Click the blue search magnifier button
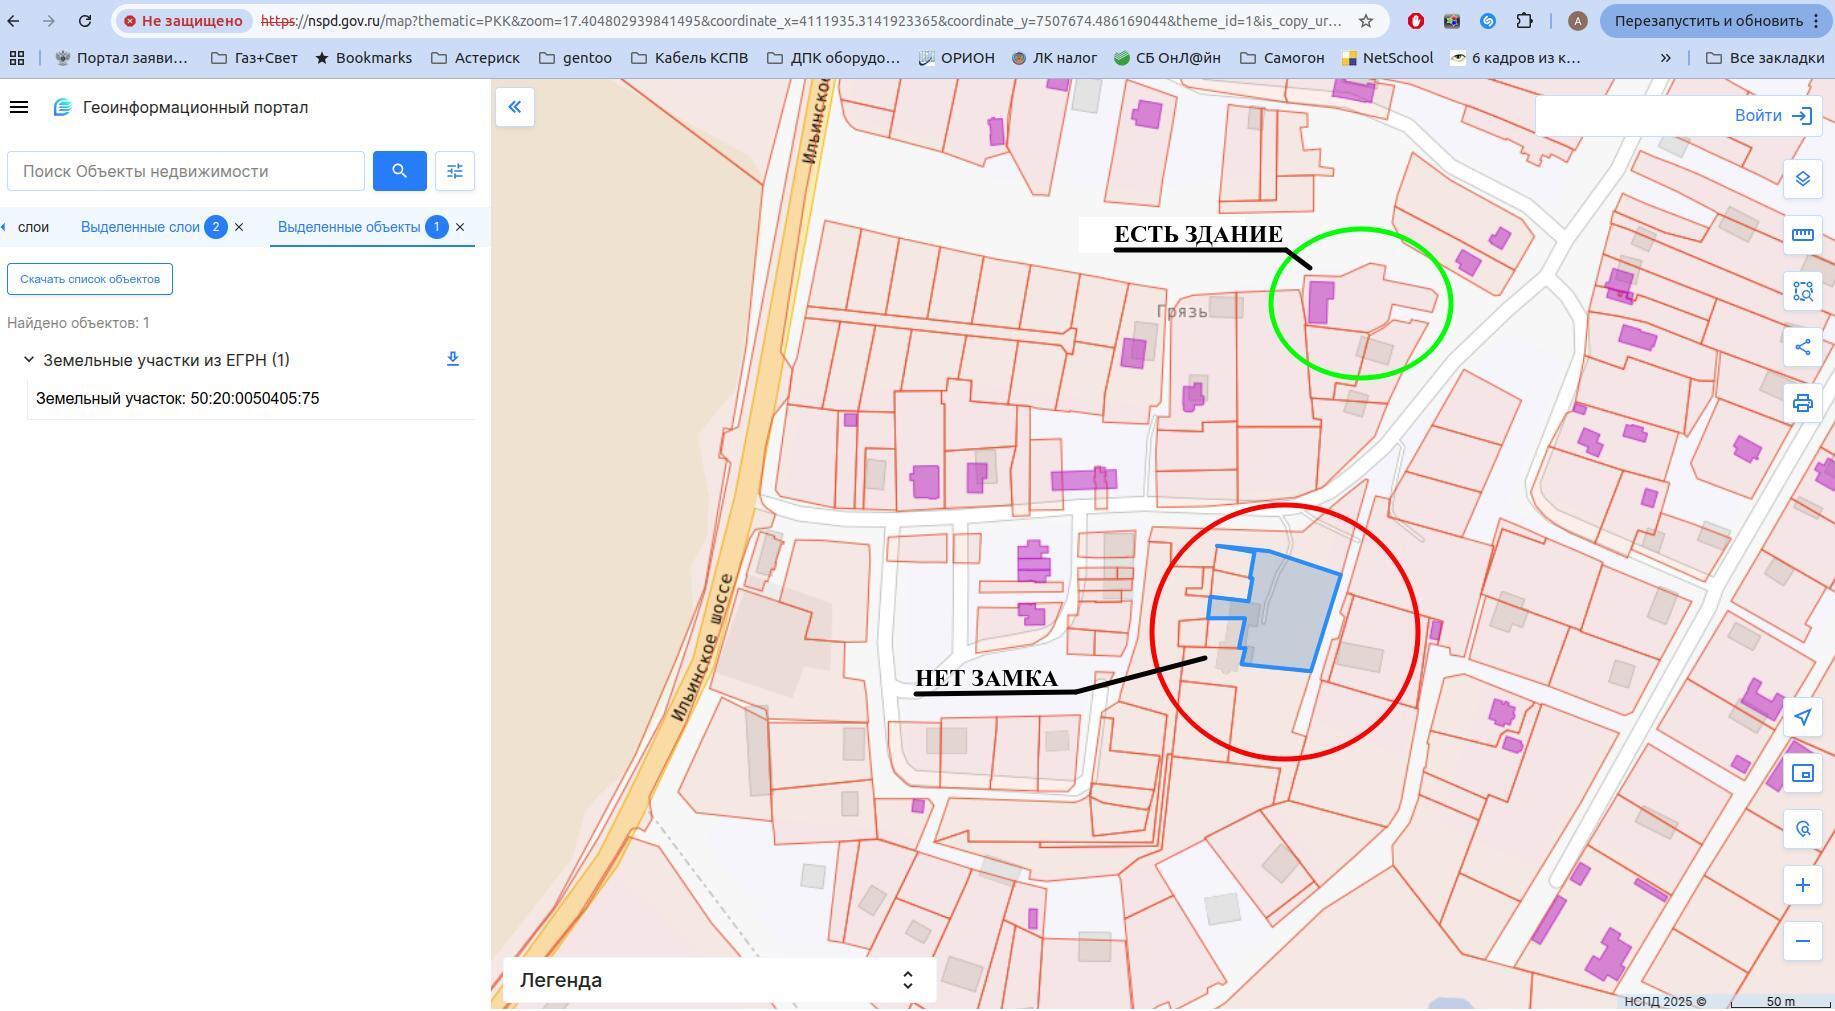Image resolution: width=1835 pixels, height=1011 pixels. [399, 171]
